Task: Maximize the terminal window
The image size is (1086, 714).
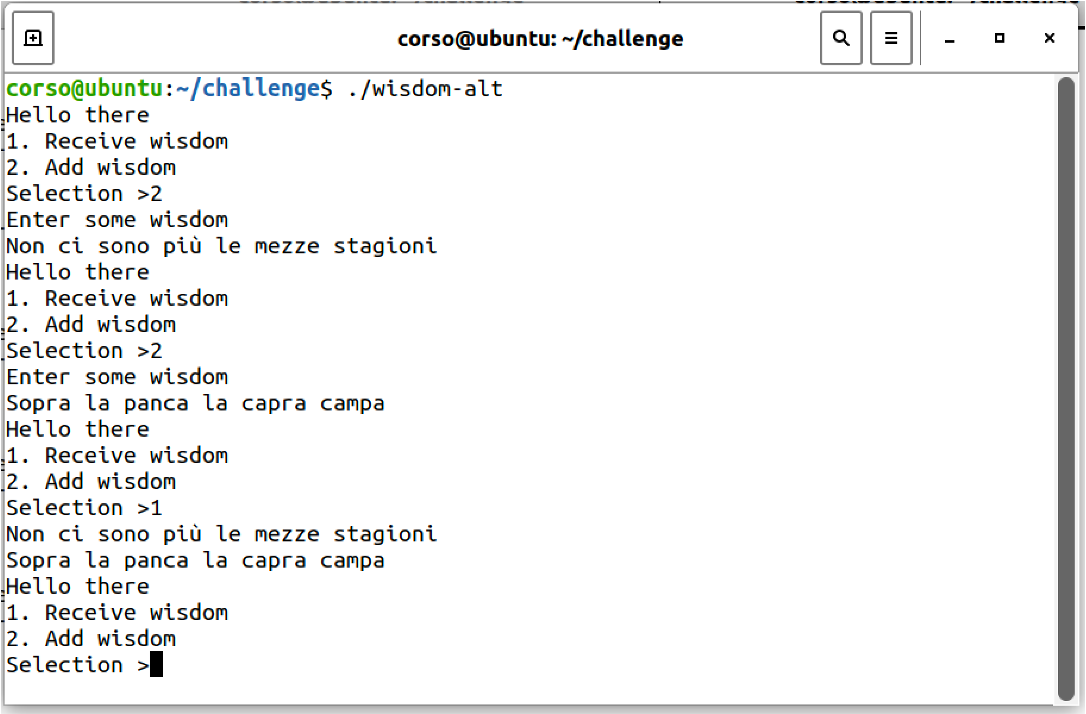Action: [x=999, y=38]
